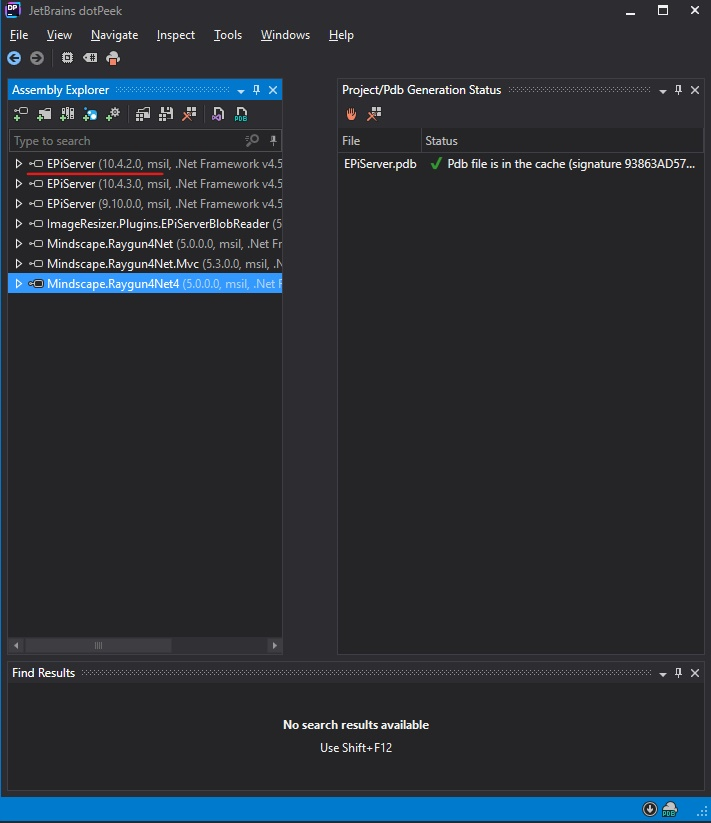This screenshot has width=711, height=823.
Task: Click the search options magnifier icon
Action: tap(252, 140)
